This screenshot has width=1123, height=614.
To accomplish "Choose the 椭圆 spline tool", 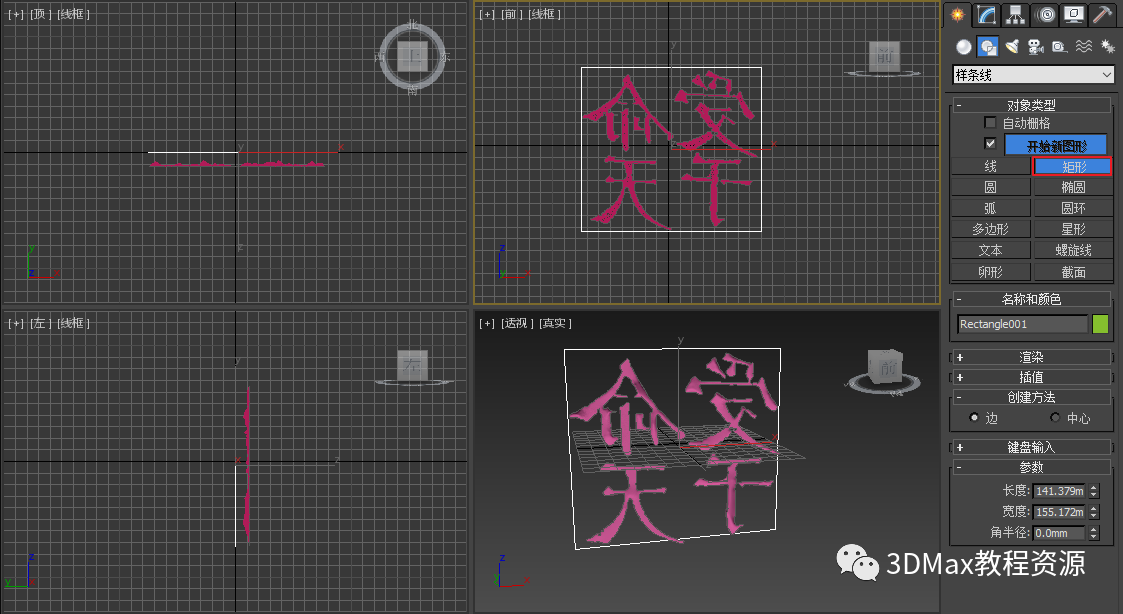I will [1073, 187].
